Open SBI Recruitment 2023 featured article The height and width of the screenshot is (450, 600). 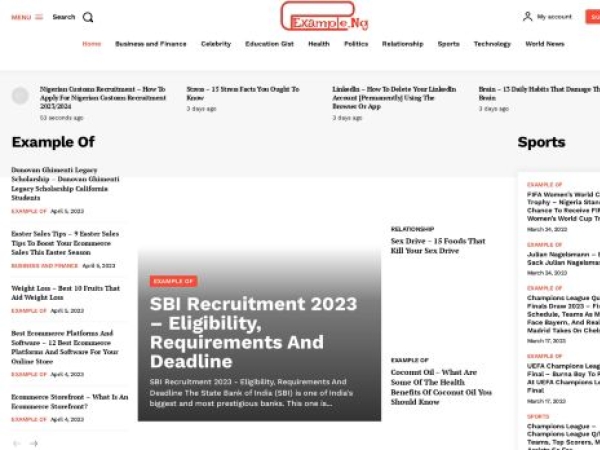tap(237, 332)
